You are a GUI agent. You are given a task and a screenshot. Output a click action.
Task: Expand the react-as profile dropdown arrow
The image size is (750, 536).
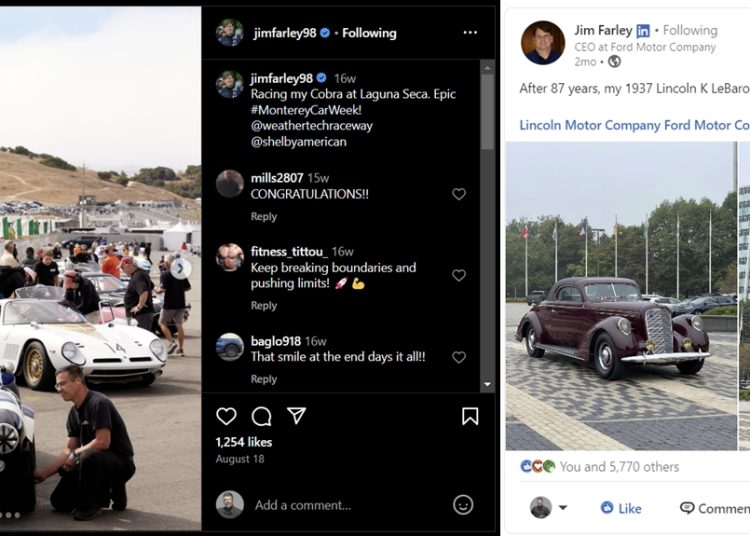563,508
